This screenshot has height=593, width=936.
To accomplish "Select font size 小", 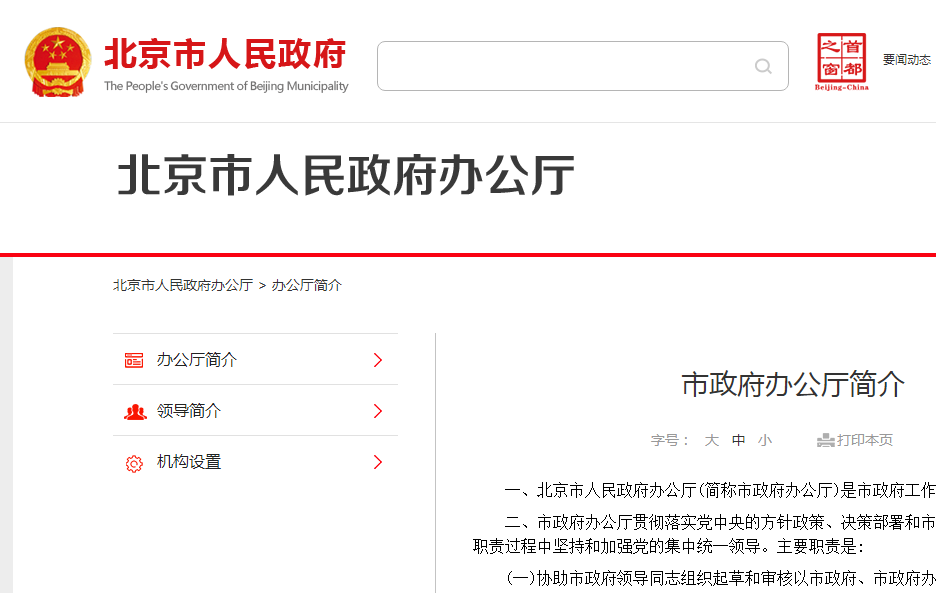I will (x=764, y=439).
